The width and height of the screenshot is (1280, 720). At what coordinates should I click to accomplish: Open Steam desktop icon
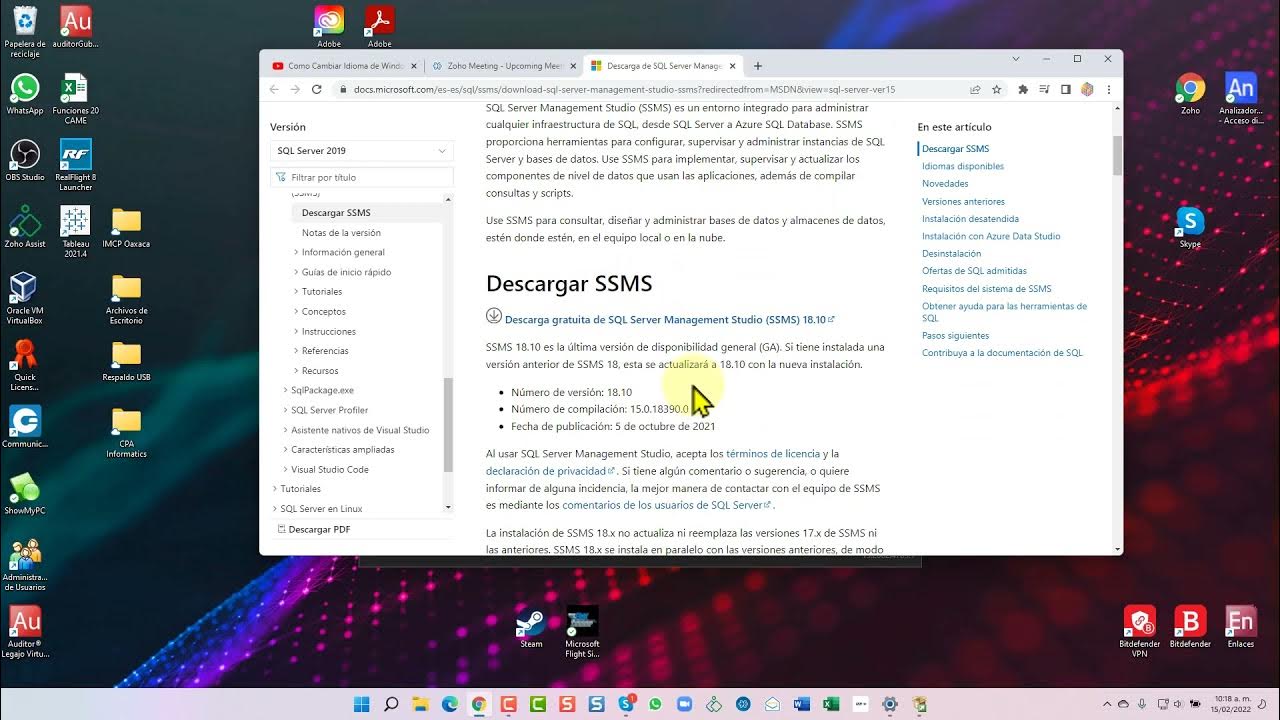[x=531, y=628]
